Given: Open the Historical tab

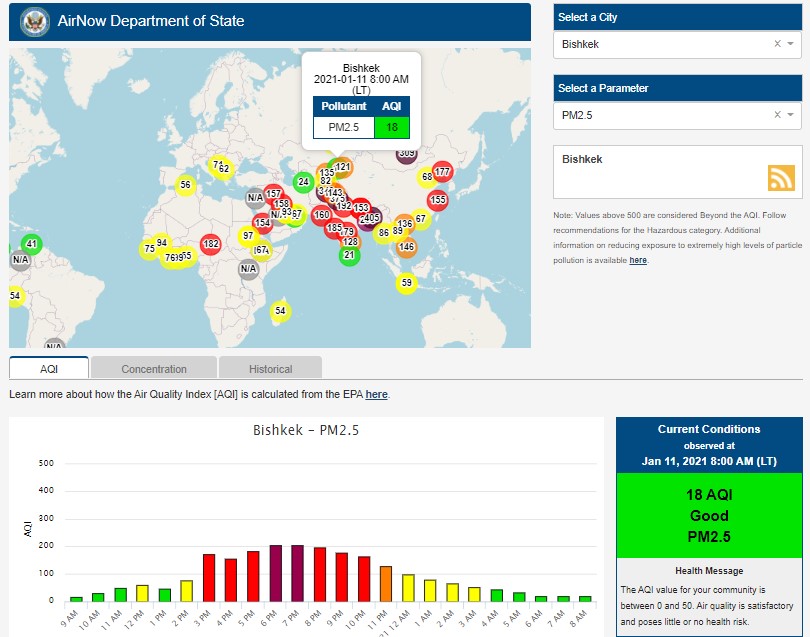Looking at the screenshot, I should pyautogui.click(x=270, y=369).
